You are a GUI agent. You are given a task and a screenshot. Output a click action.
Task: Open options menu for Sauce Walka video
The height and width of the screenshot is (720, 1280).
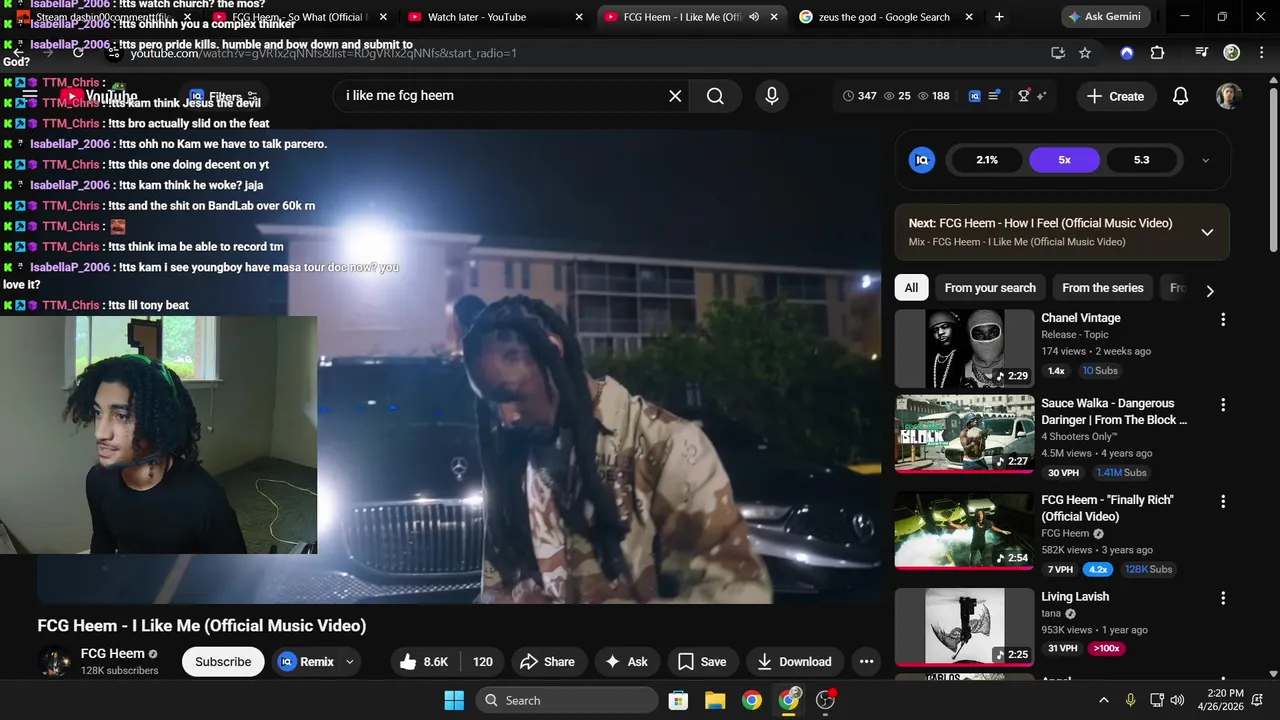(x=1222, y=405)
